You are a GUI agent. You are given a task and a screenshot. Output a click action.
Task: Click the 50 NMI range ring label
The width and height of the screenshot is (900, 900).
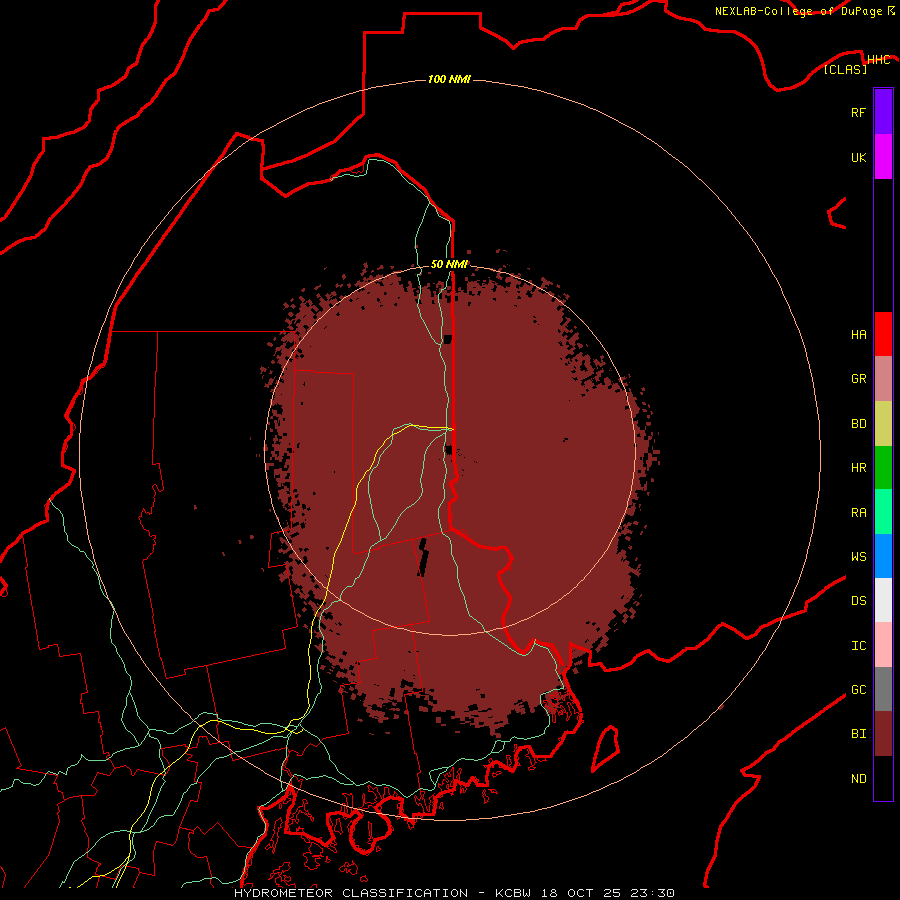[x=449, y=264]
